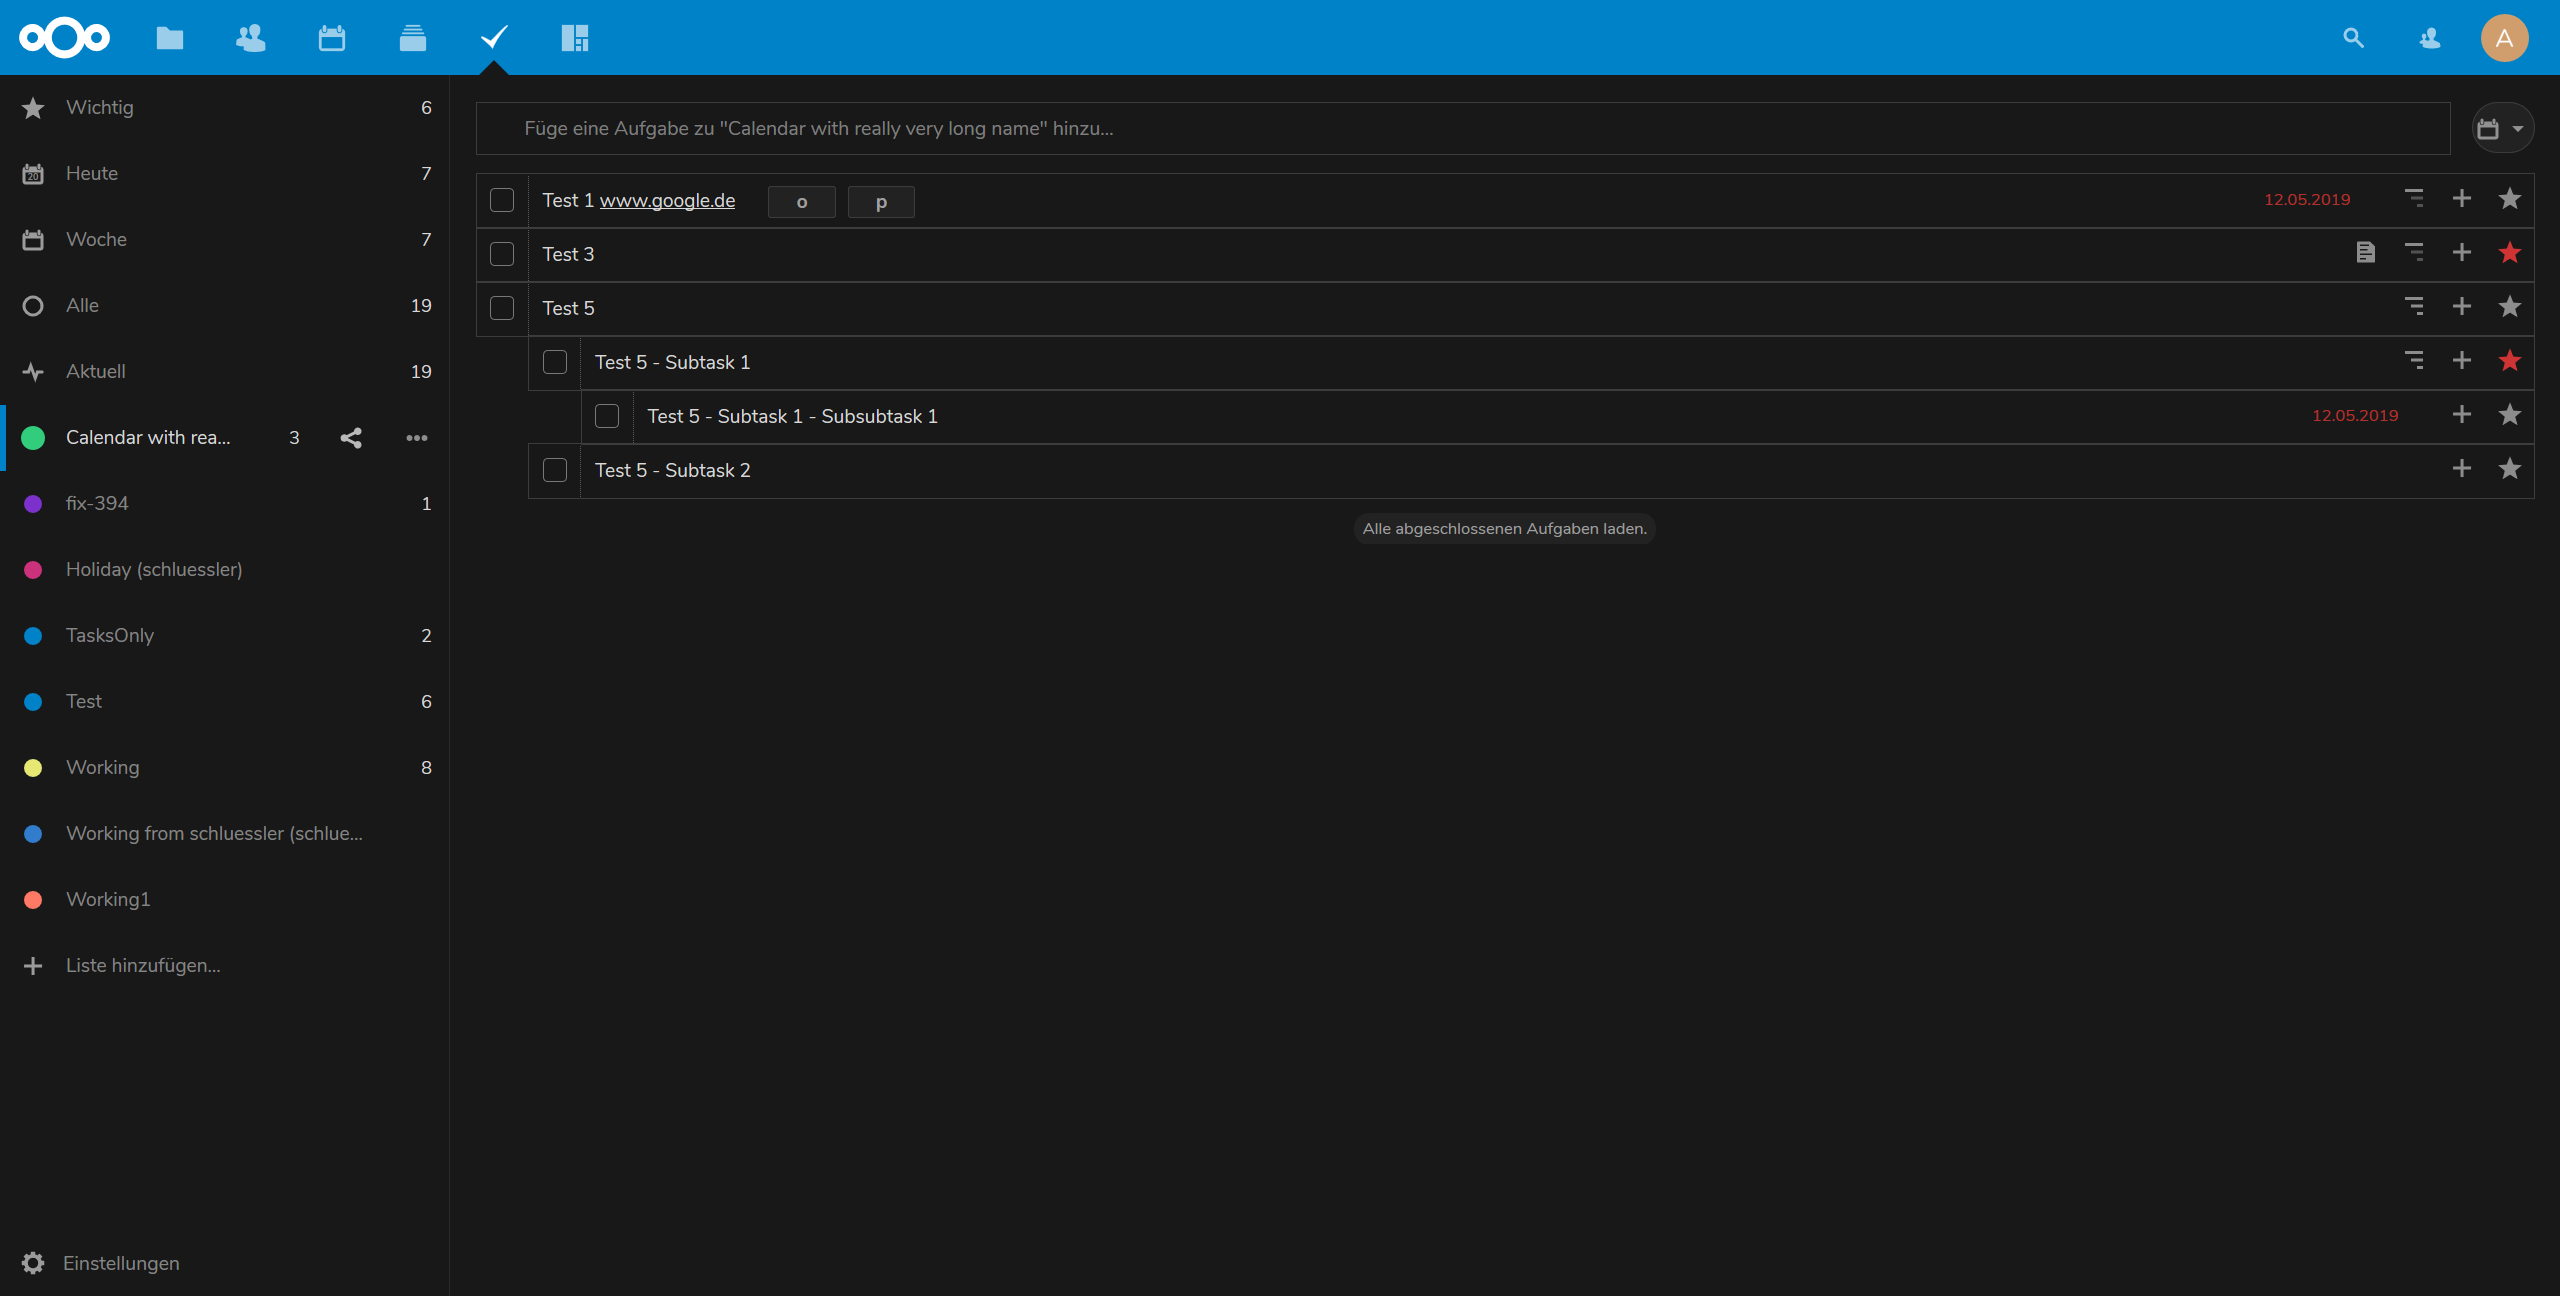Toggle subtasks of Test 5 - Subtask 1
The height and width of the screenshot is (1296, 2560).
coord(2414,361)
